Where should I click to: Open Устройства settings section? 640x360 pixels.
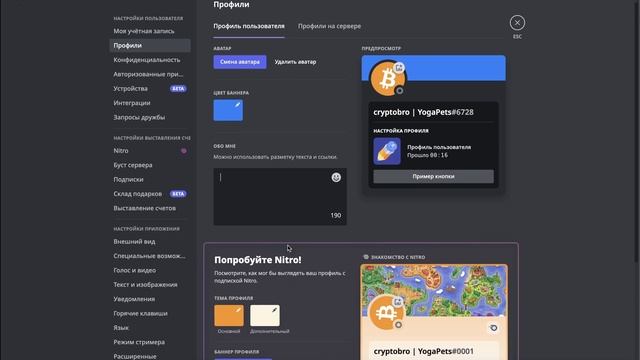click(x=150, y=89)
